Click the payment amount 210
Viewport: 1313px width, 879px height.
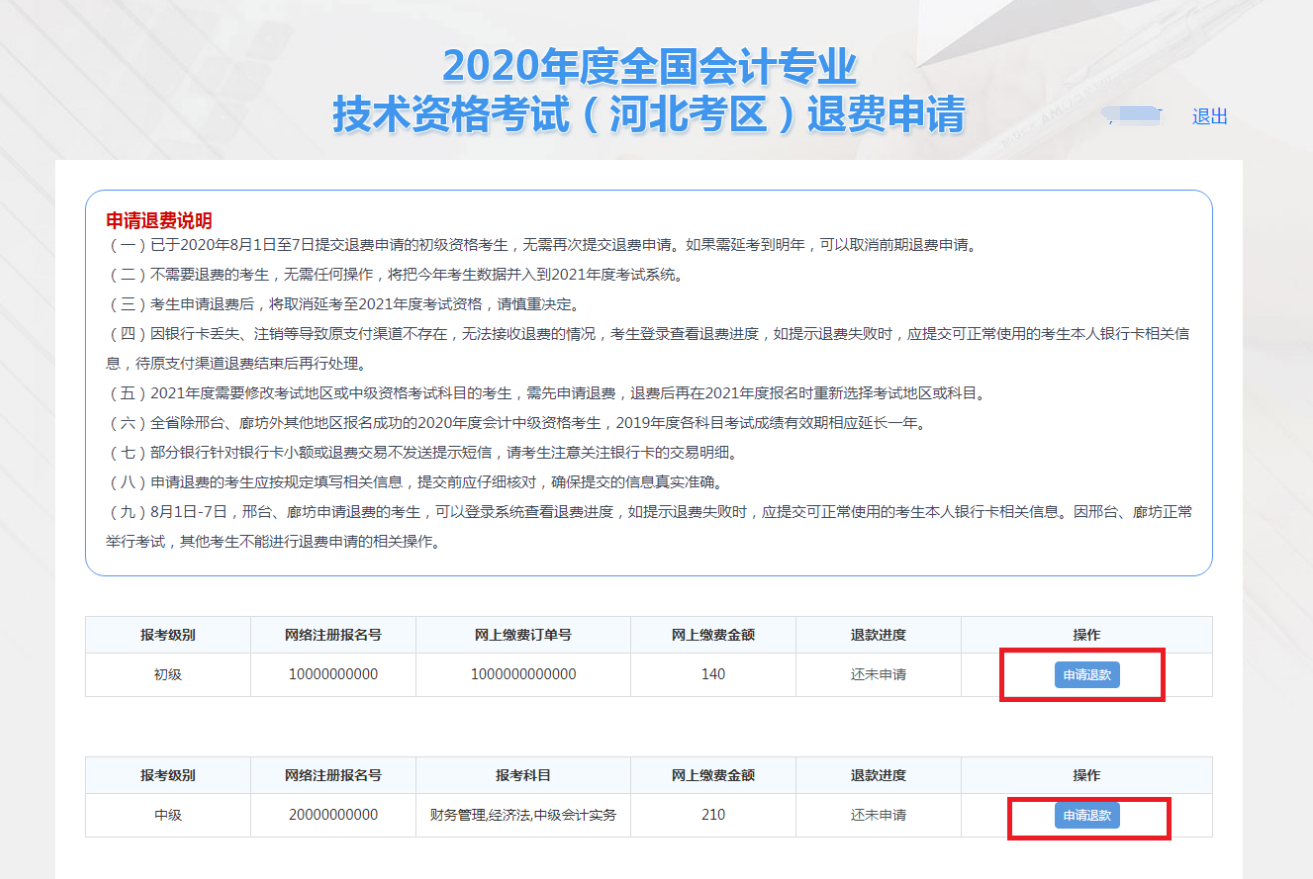coord(713,814)
